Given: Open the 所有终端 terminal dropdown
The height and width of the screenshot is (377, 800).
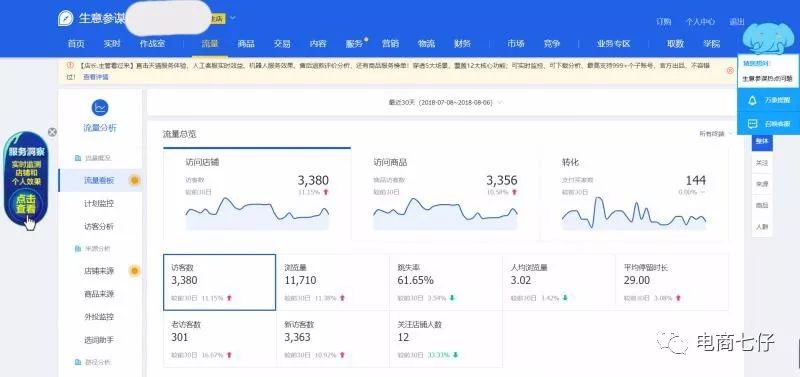Looking at the screenshot, I should (716, 134).
